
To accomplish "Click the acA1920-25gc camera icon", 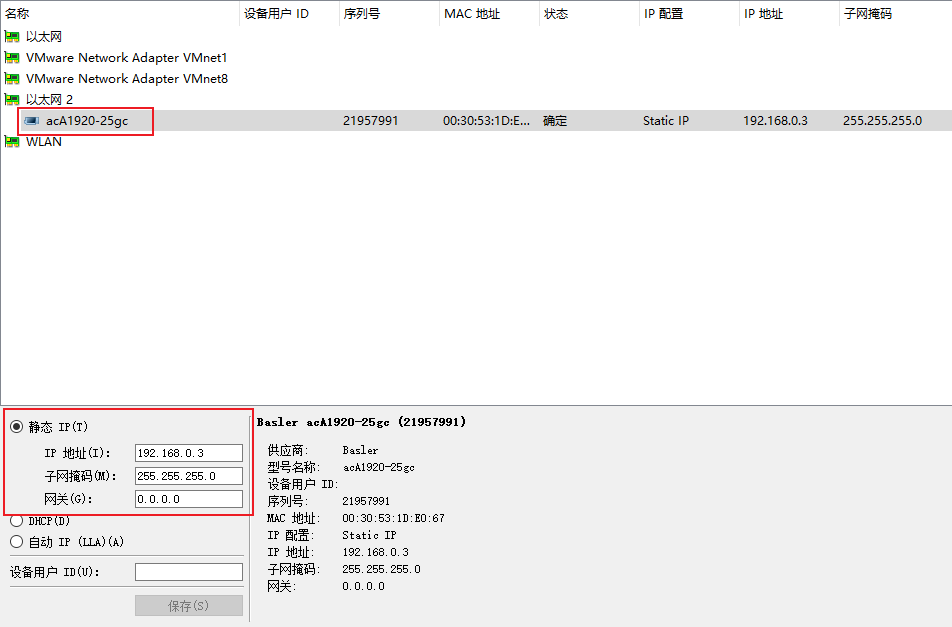I will coord(31,120).
